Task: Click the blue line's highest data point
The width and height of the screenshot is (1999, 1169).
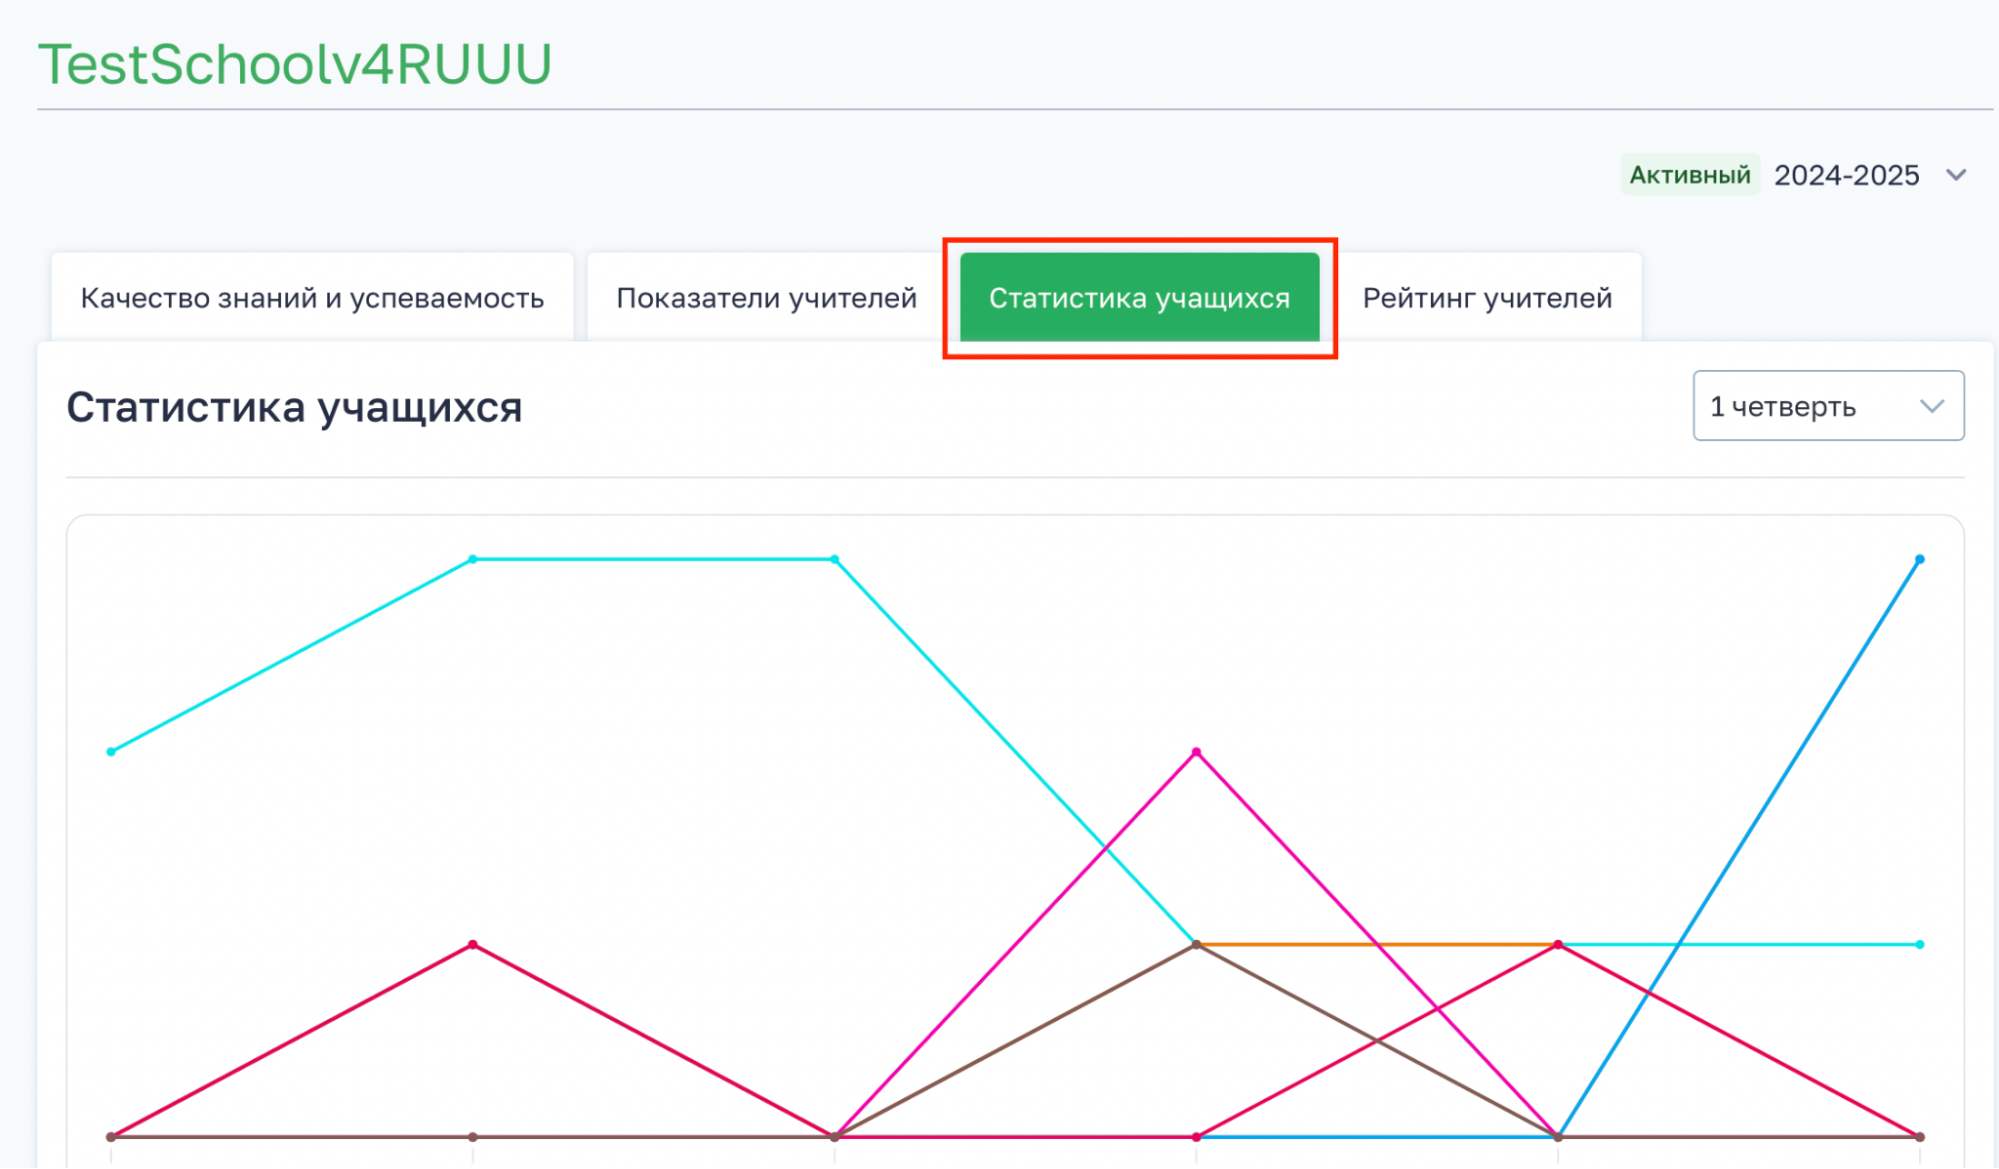Action: (1919, 560)
